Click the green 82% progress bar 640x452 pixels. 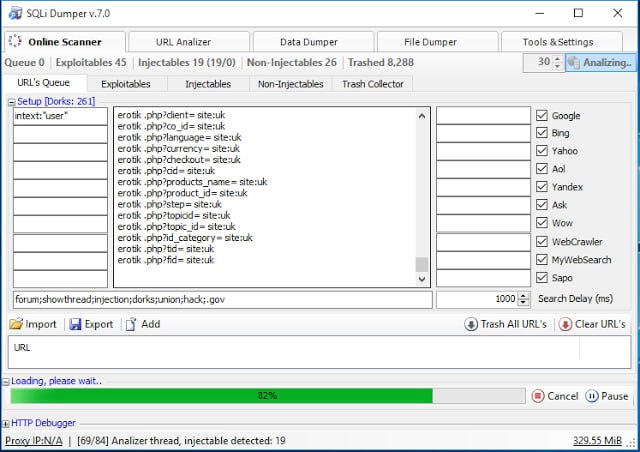click(x=220, y=396)
